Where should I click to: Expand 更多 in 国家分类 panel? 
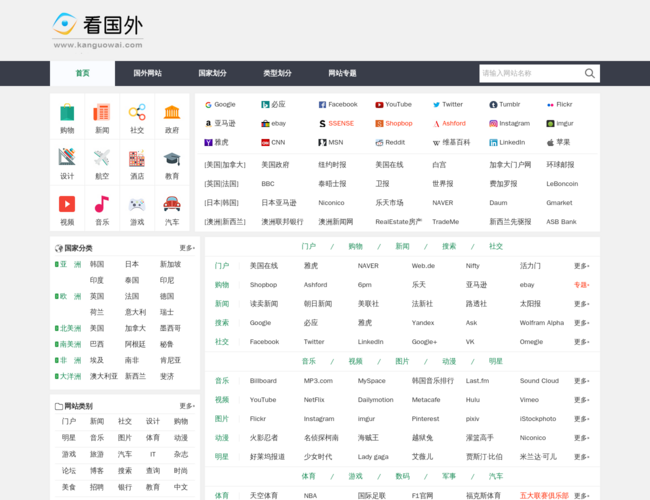[x=187, y=248]
